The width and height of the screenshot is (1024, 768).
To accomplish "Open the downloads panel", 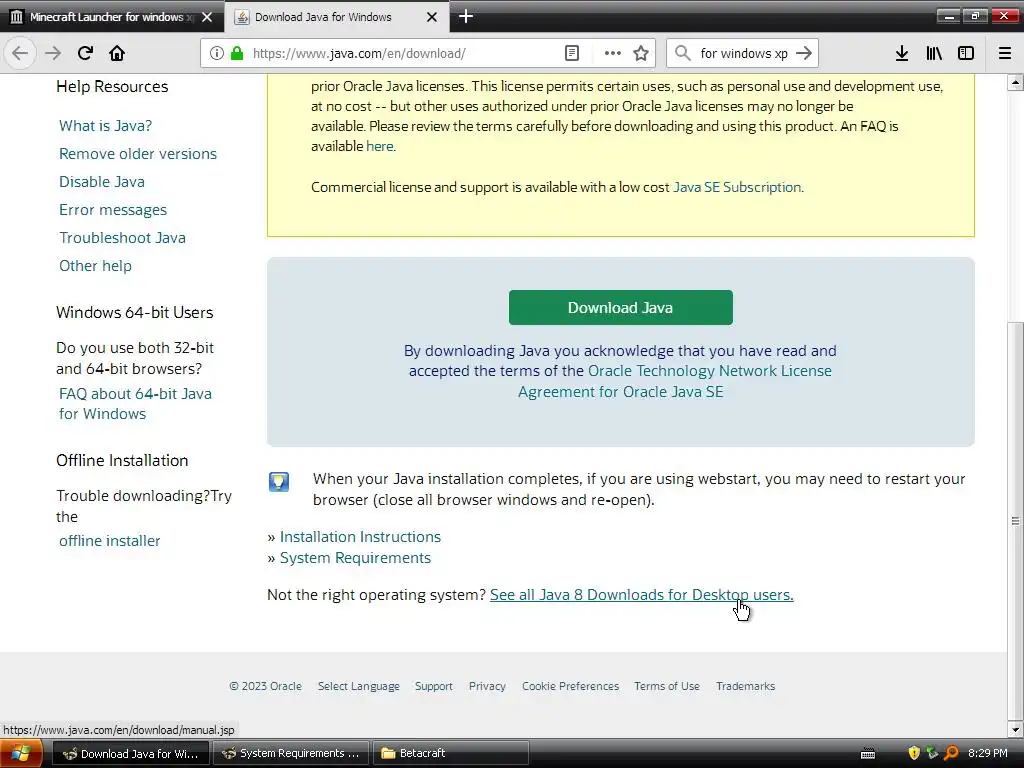I will click(x=902, y=53).
